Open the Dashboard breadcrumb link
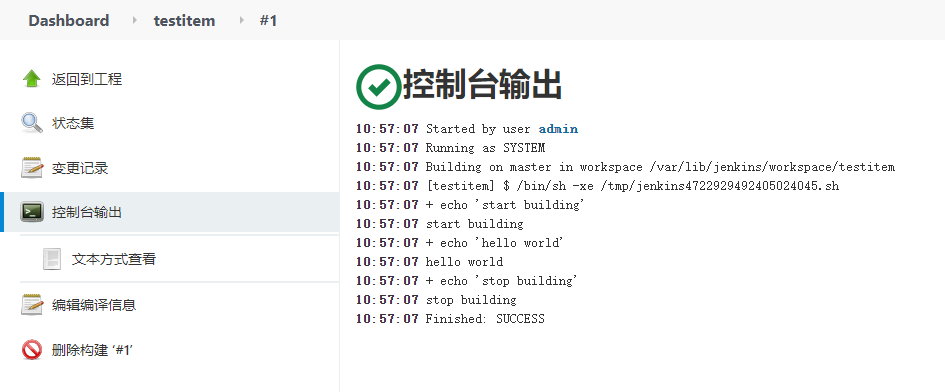The width and height of the screenshot is (945, 392). (69, 21)
